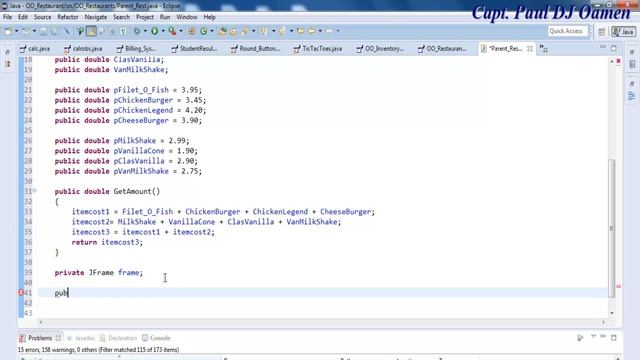Click the New file toolbar icon
This screenshot has height=360, width=640.
tap(8, 31)
